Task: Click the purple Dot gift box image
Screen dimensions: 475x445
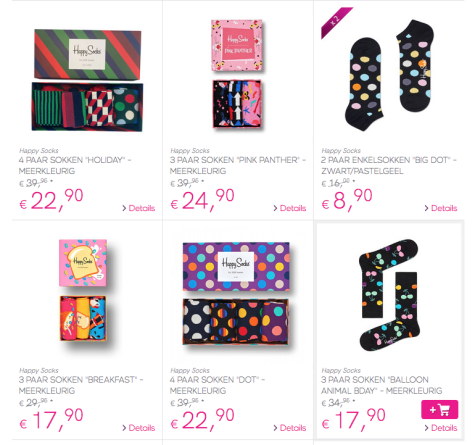Action: (x=236, y=293)
